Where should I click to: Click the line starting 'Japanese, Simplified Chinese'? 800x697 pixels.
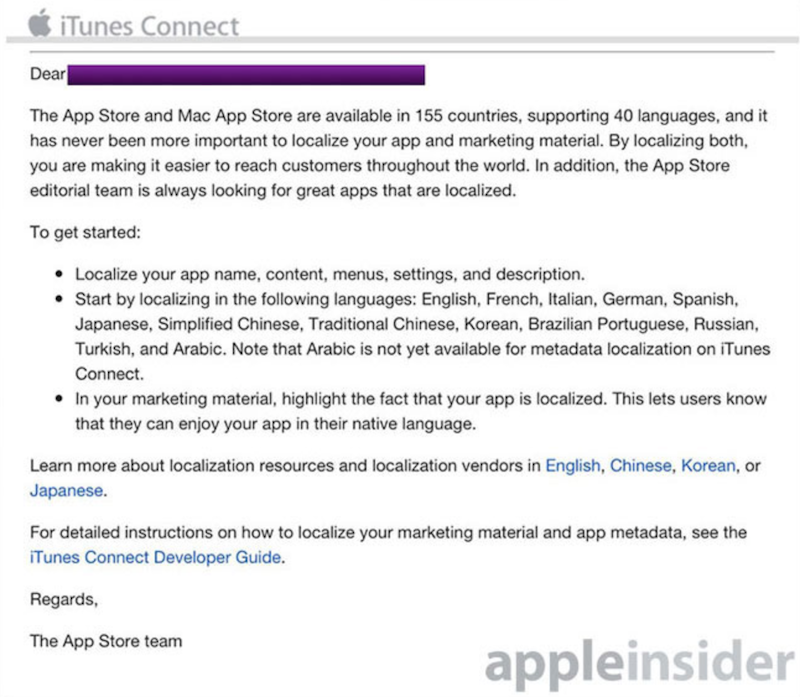417,325
